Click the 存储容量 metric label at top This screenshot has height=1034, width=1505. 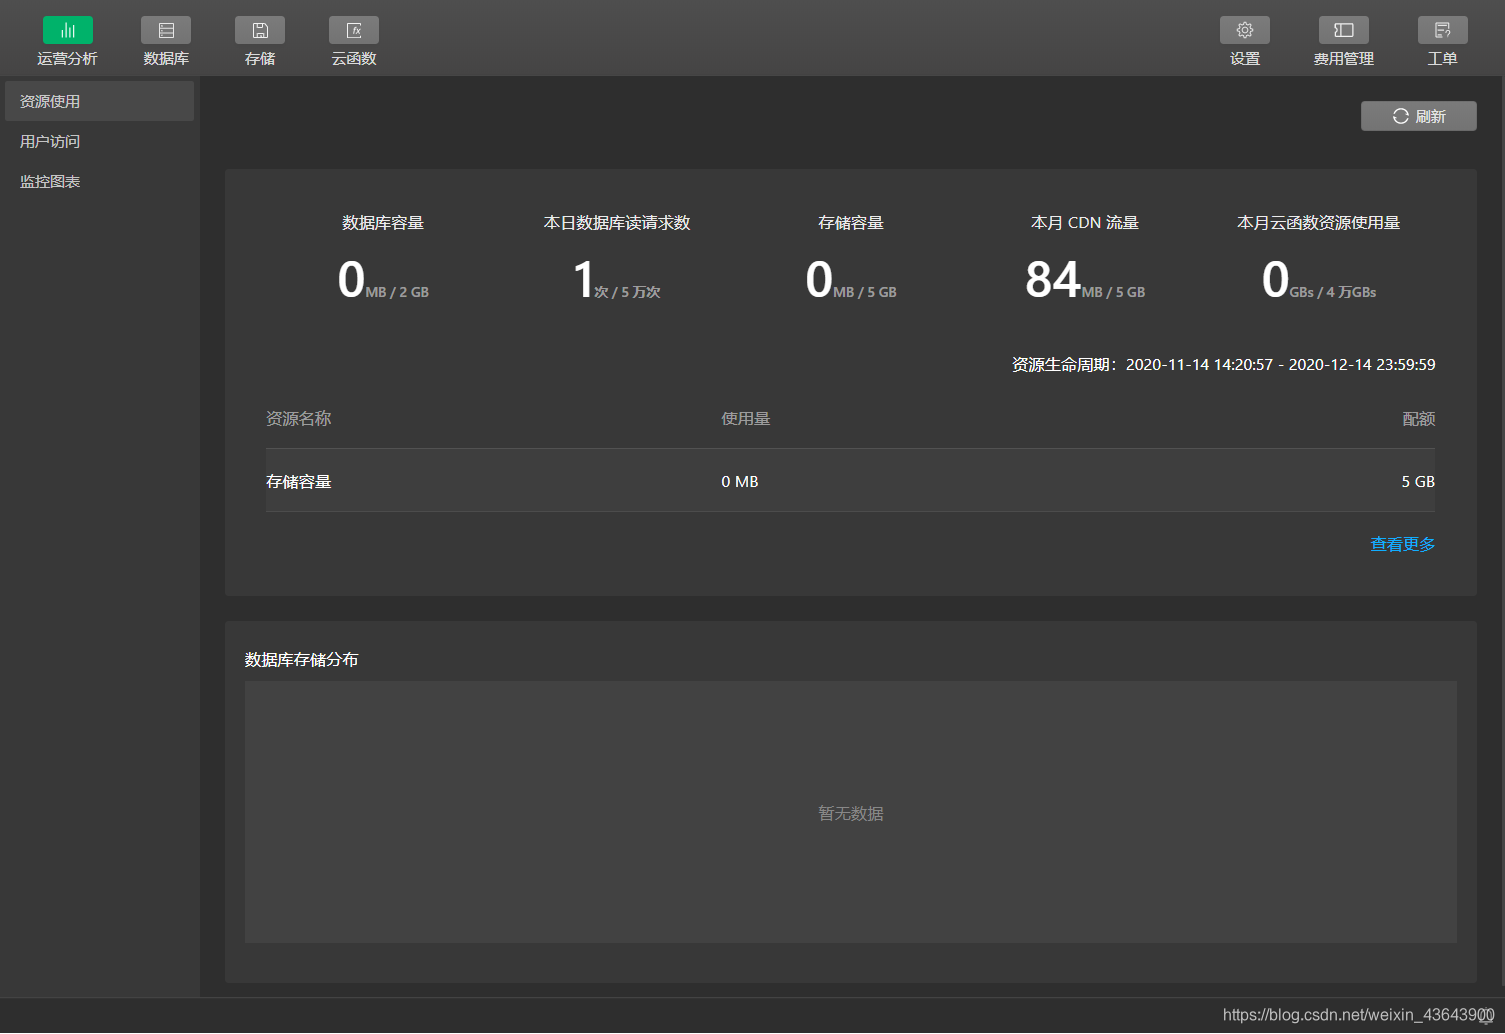coord(851,223)
